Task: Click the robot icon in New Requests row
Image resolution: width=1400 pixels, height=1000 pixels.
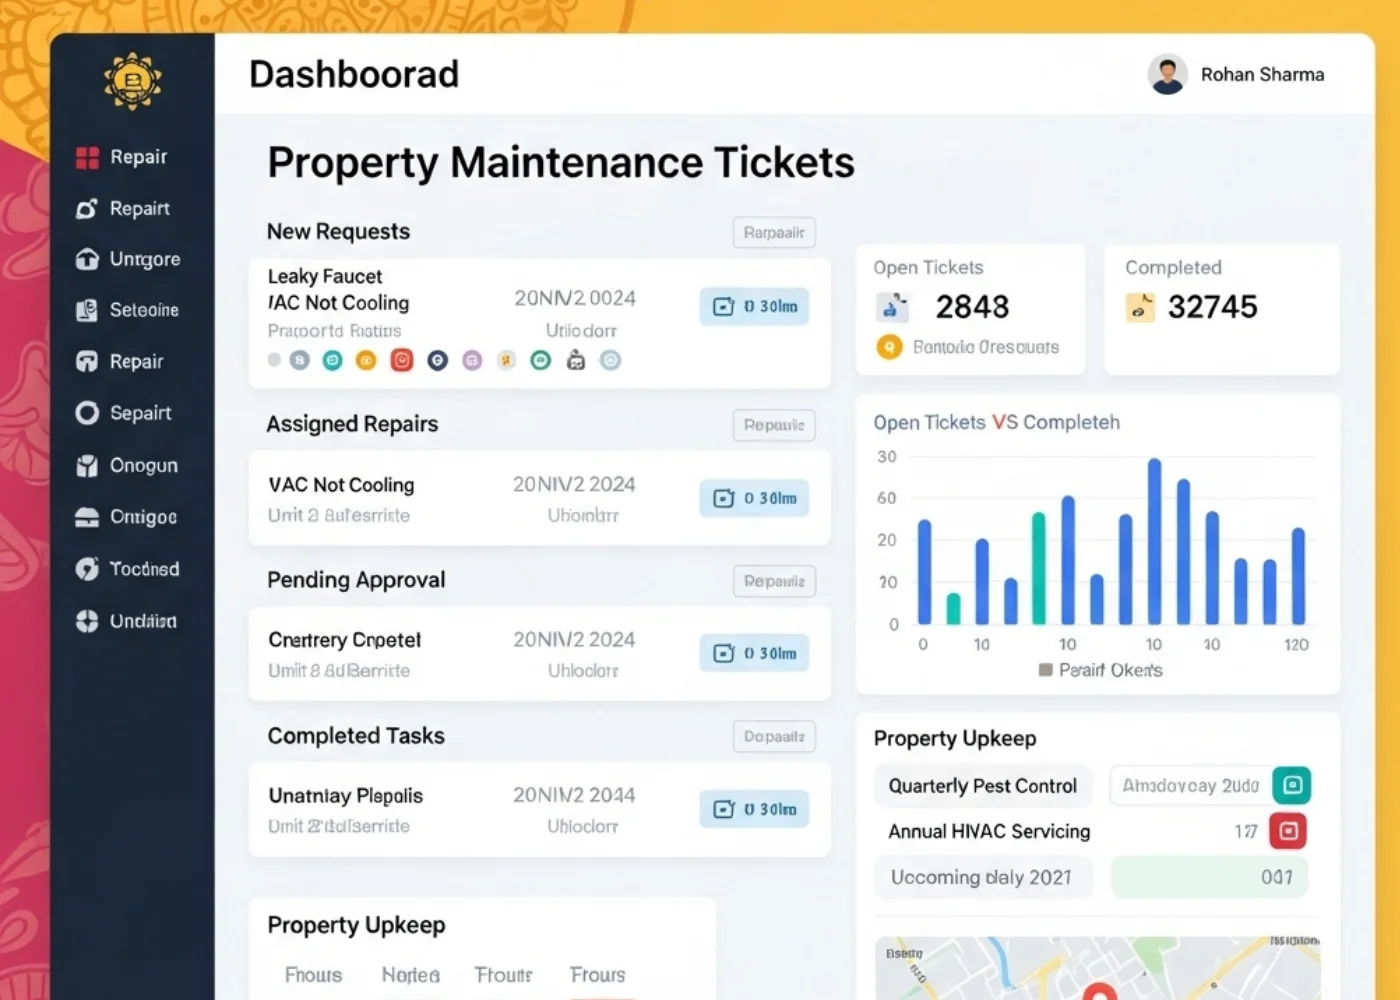Action: pos(576,360)
